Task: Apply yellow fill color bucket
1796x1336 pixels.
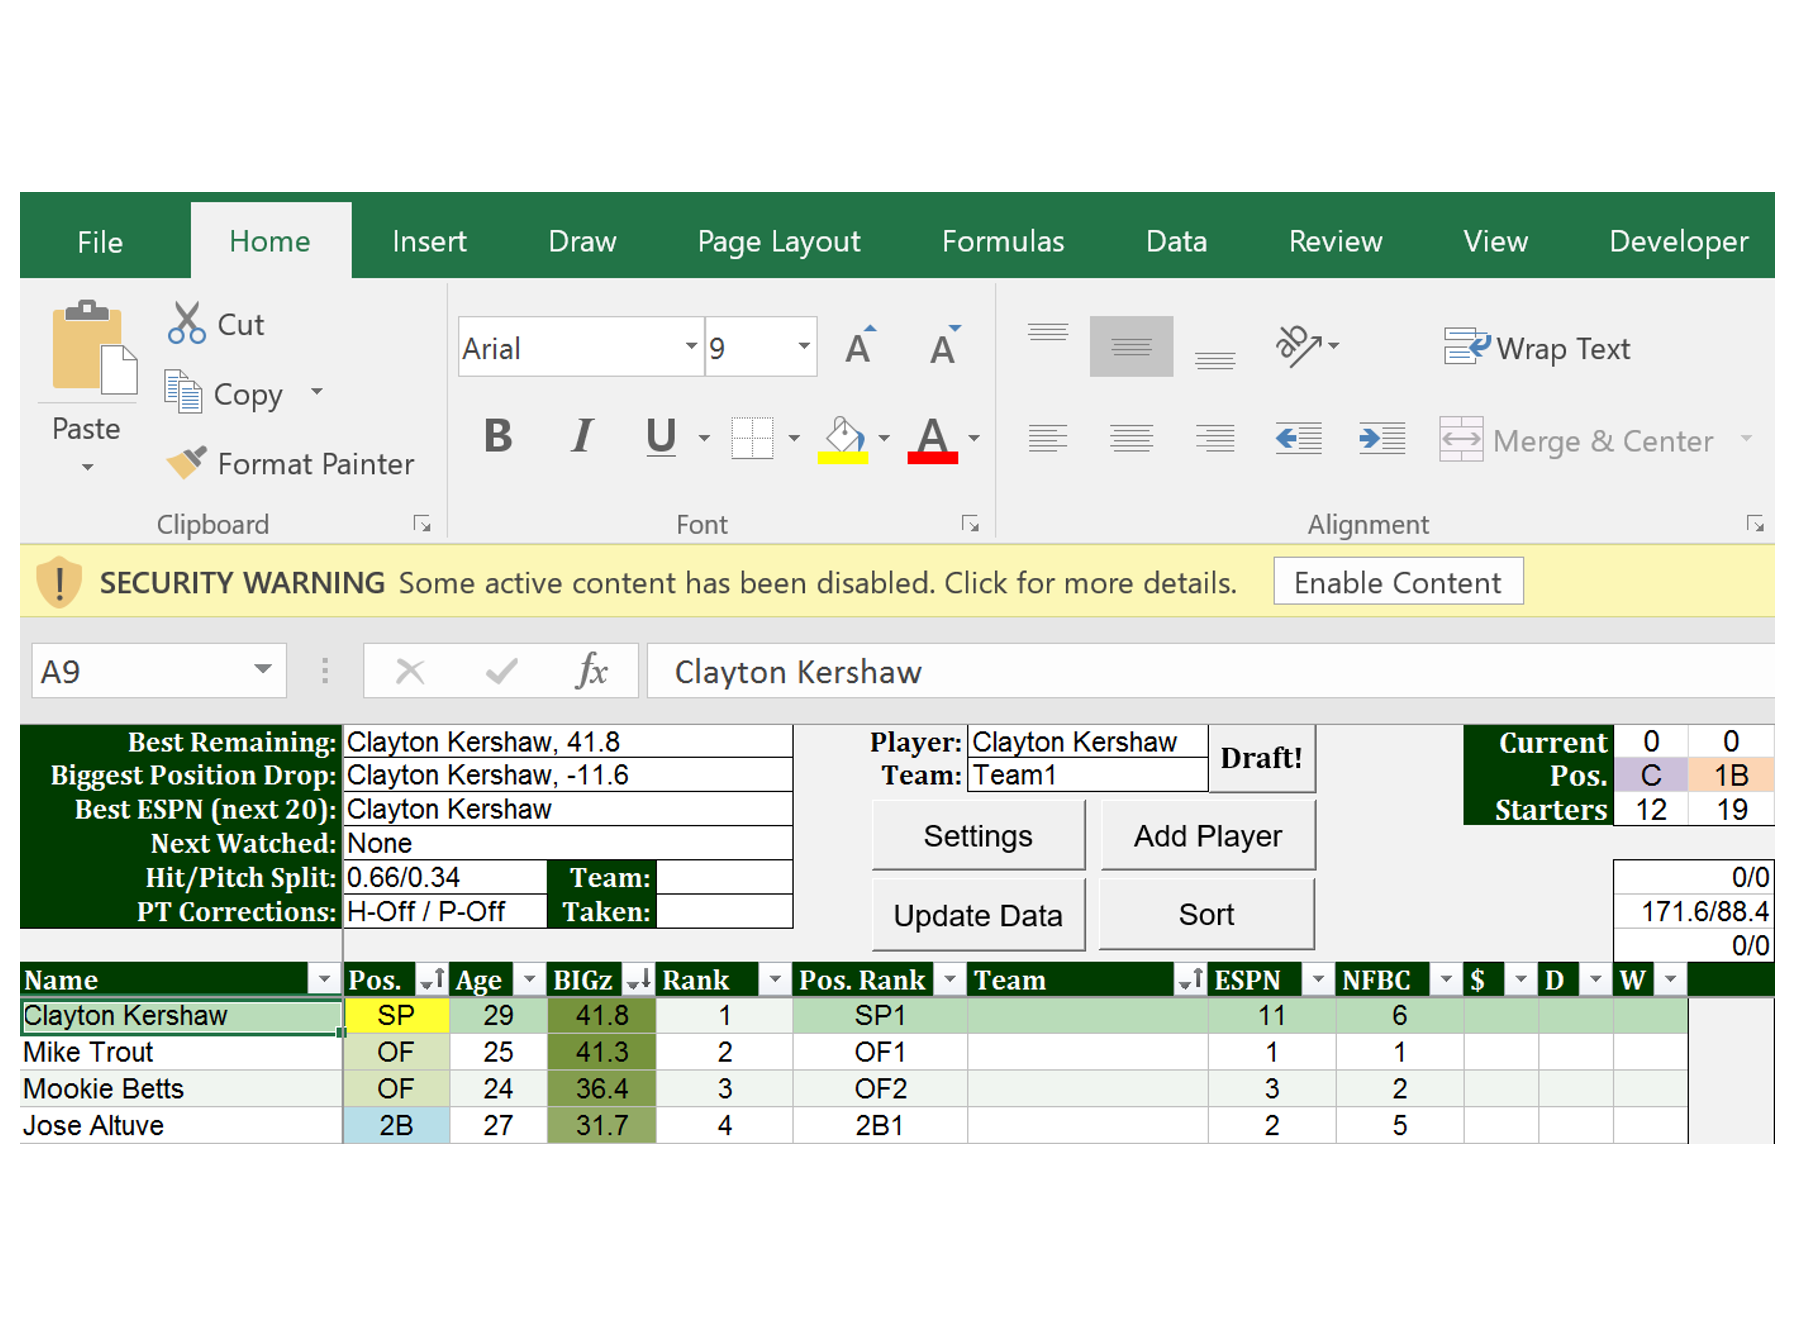Action: coord(843,439)
